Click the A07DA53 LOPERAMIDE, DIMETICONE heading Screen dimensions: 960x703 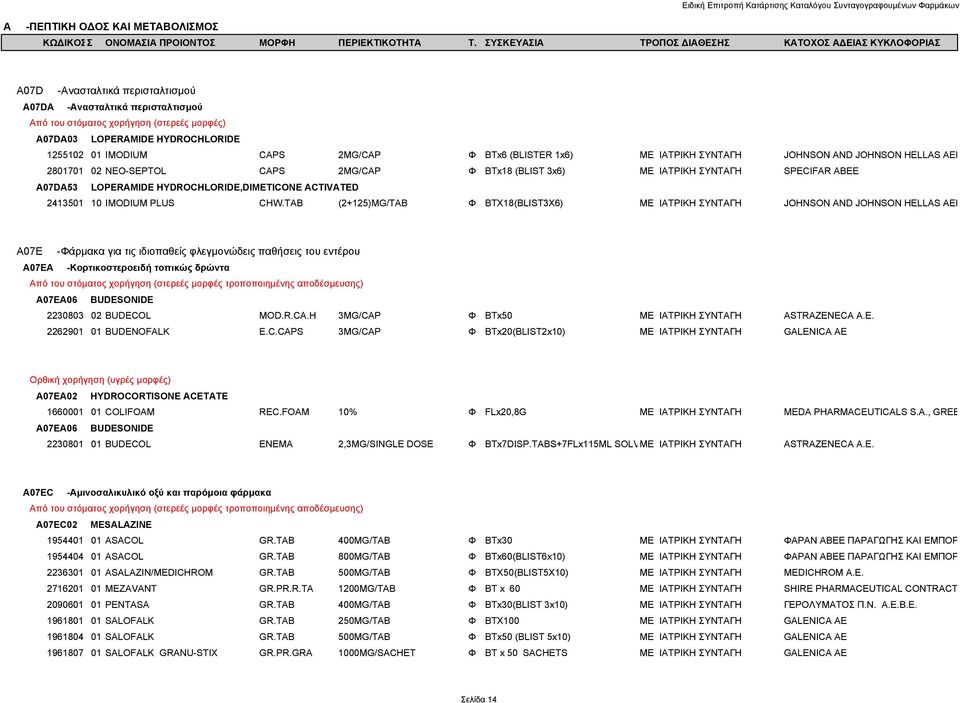[x=197, y=187]
